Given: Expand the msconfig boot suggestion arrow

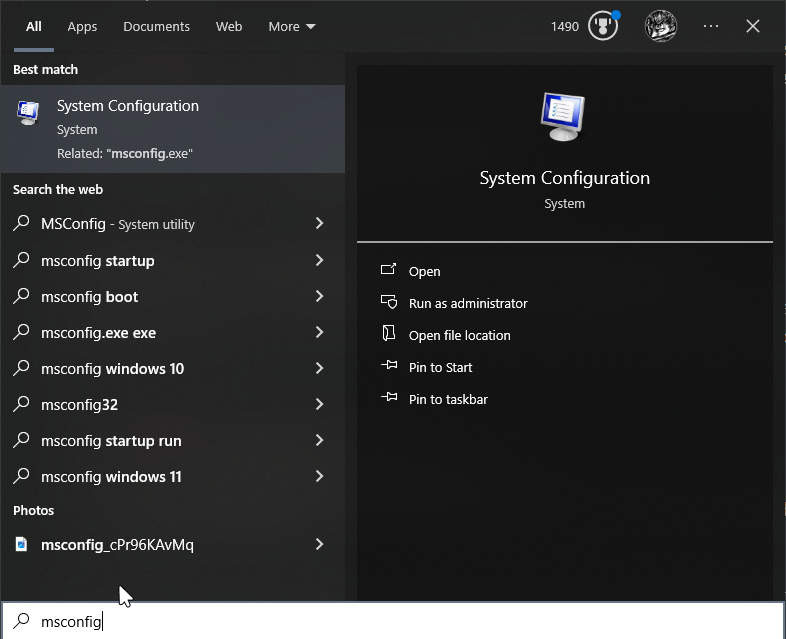Looking at the screenshot, I should click(x=319, y=296).
